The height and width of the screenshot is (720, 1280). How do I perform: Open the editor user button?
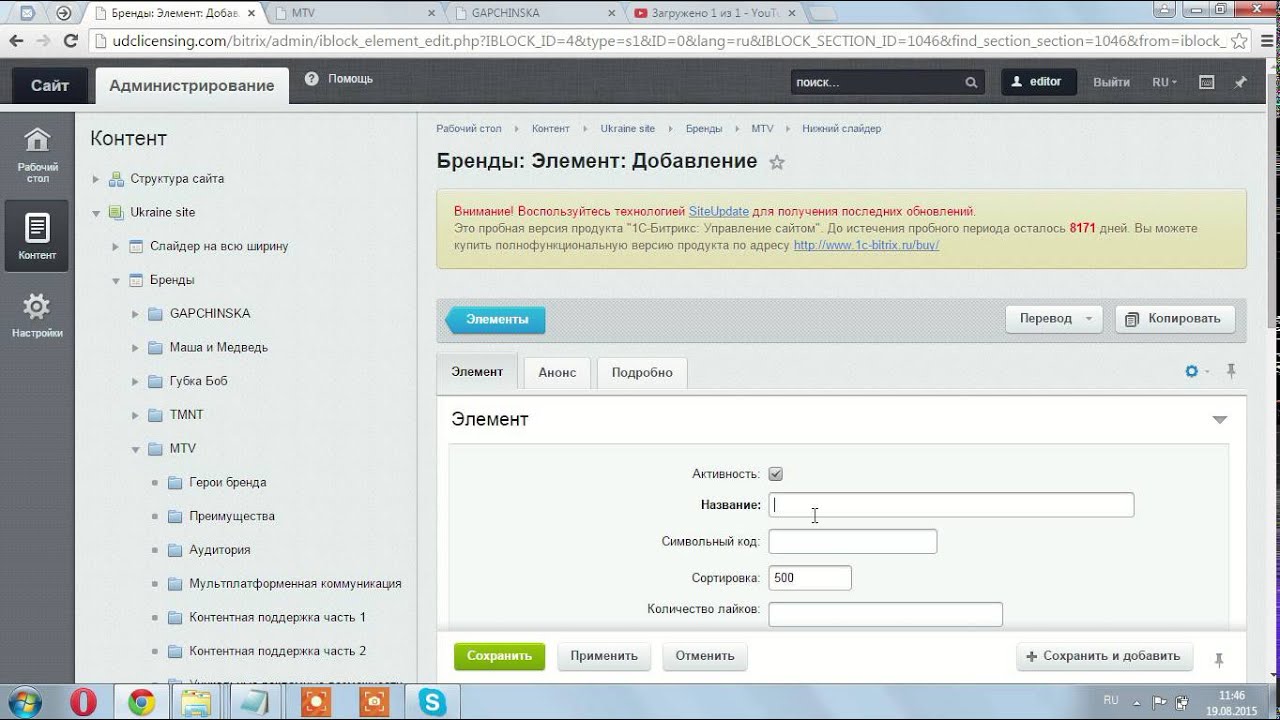pos(1038,82)
